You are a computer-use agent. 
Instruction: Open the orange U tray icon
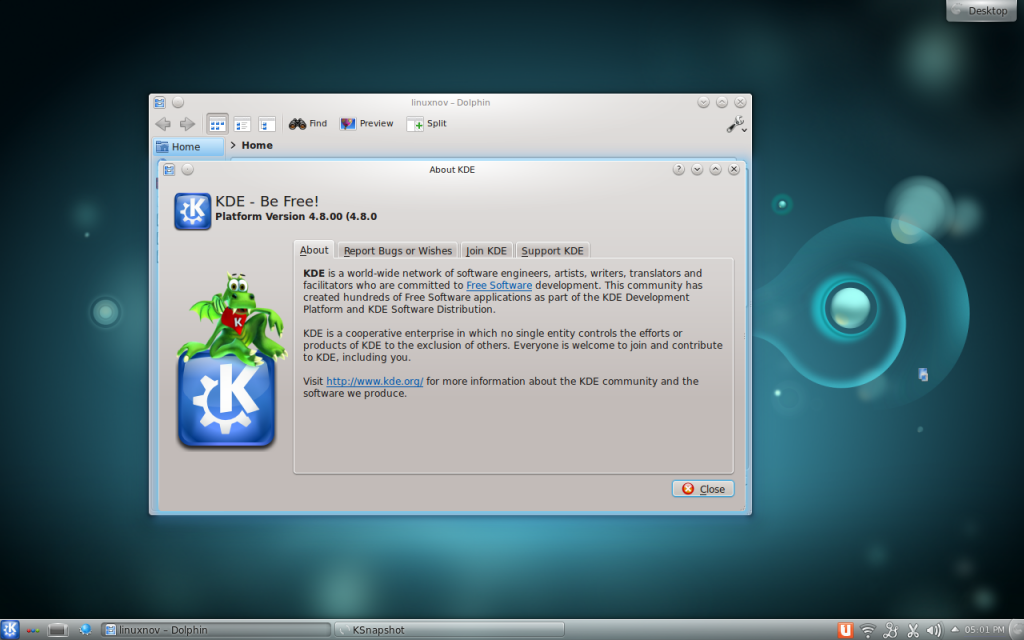pos(845,630)
